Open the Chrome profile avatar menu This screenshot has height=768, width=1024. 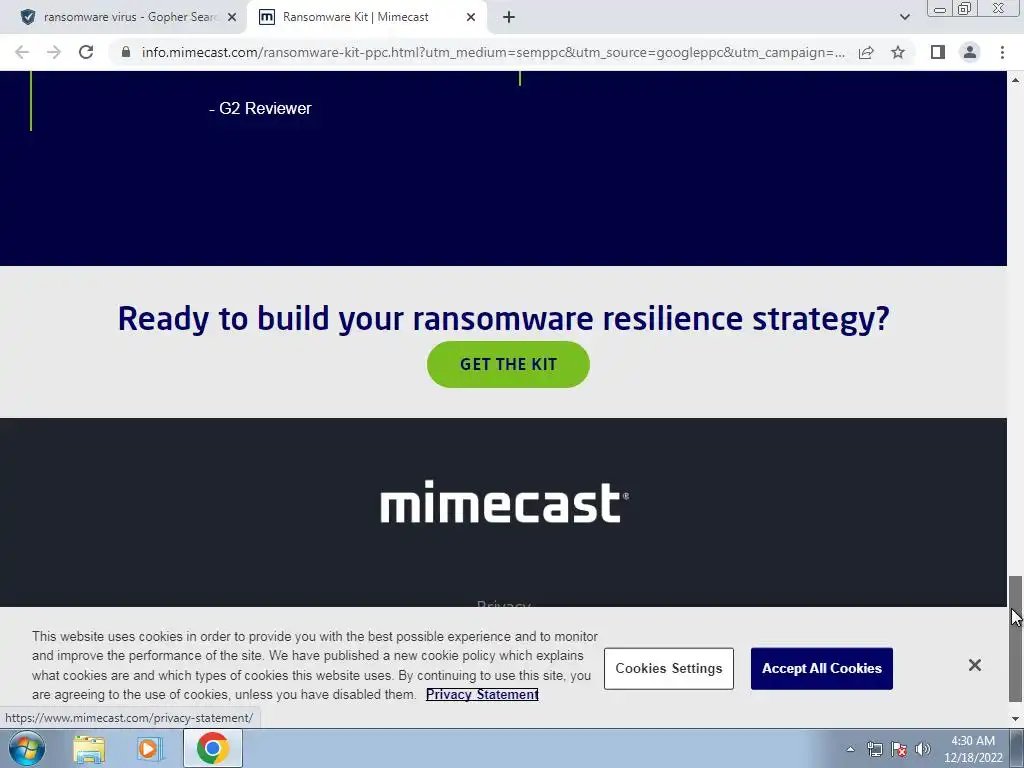click(970, 52)
